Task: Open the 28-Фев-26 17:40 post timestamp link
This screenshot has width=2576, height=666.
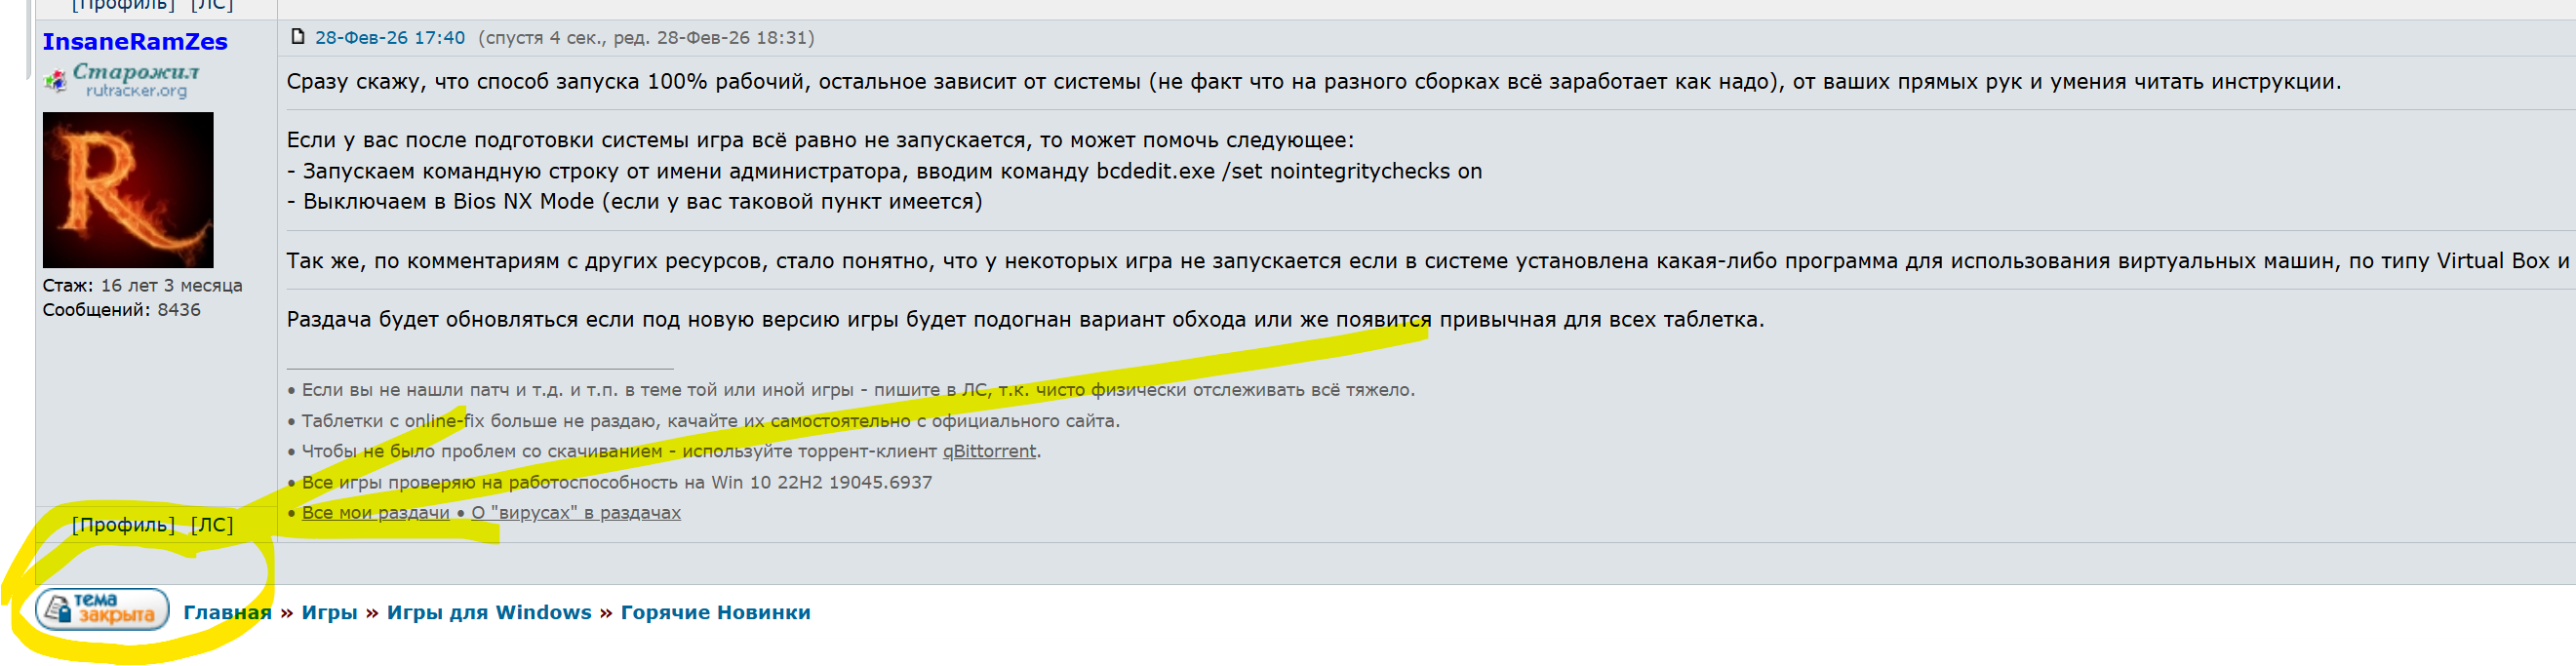Action: [390, 38]
